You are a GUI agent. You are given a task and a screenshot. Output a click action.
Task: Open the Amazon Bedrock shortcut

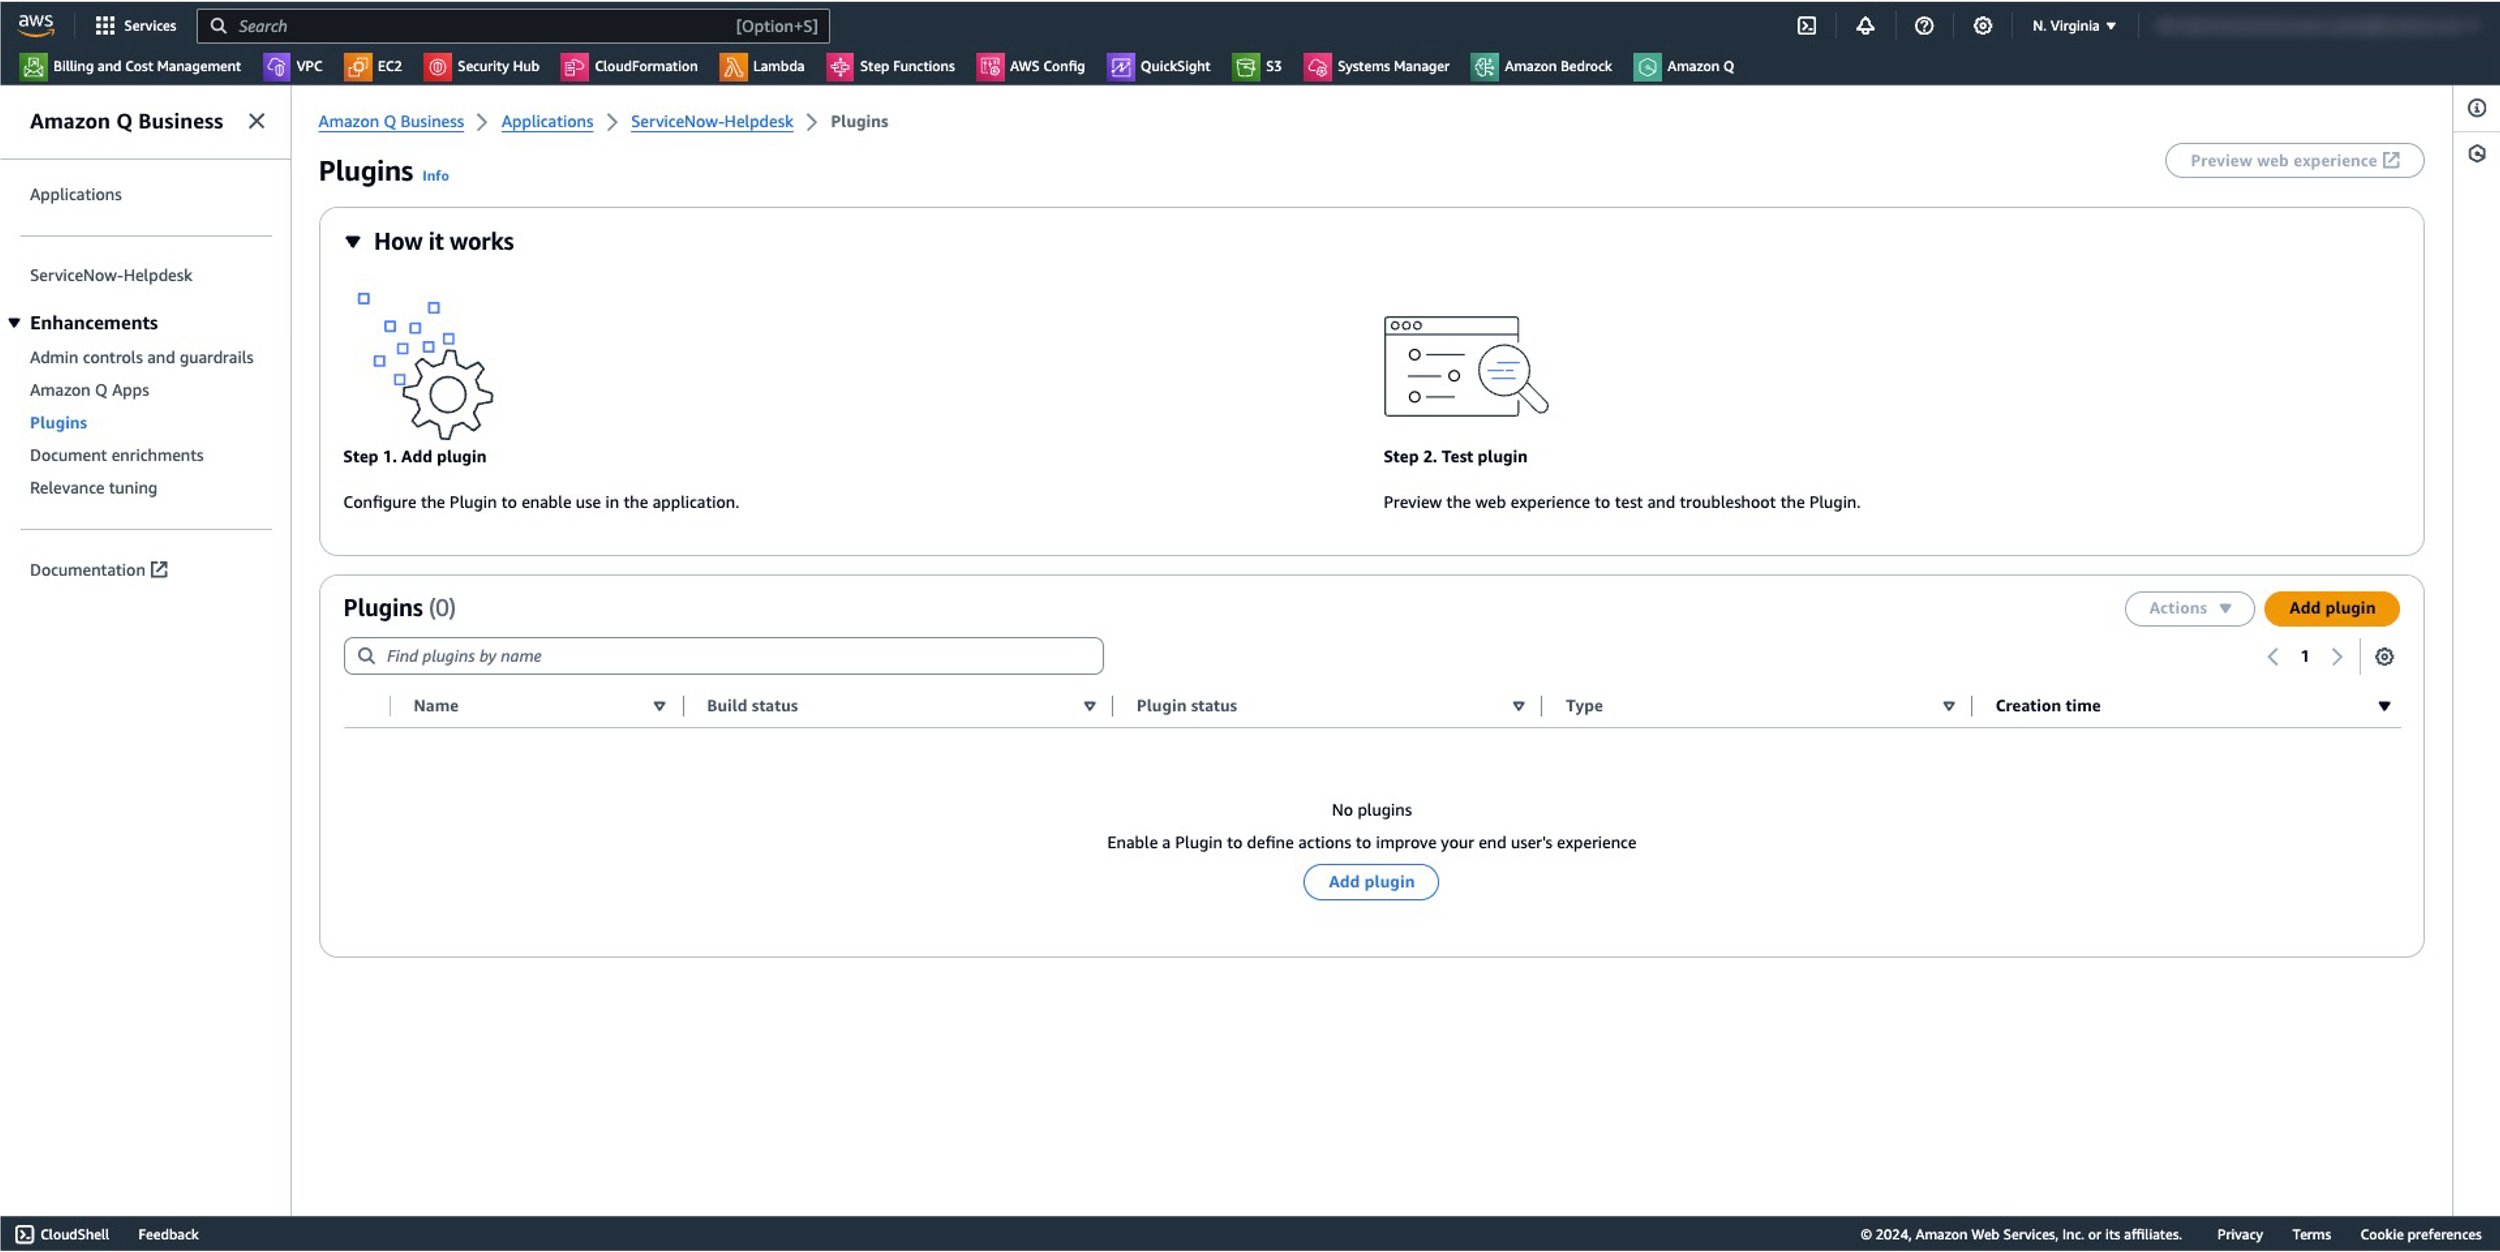(x=1541, y=66)
